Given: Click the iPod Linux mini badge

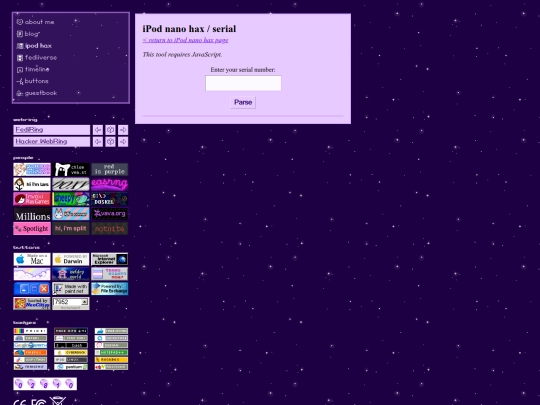Looking at the screenshot, I should pyautogui.click(x=71, y=360).
